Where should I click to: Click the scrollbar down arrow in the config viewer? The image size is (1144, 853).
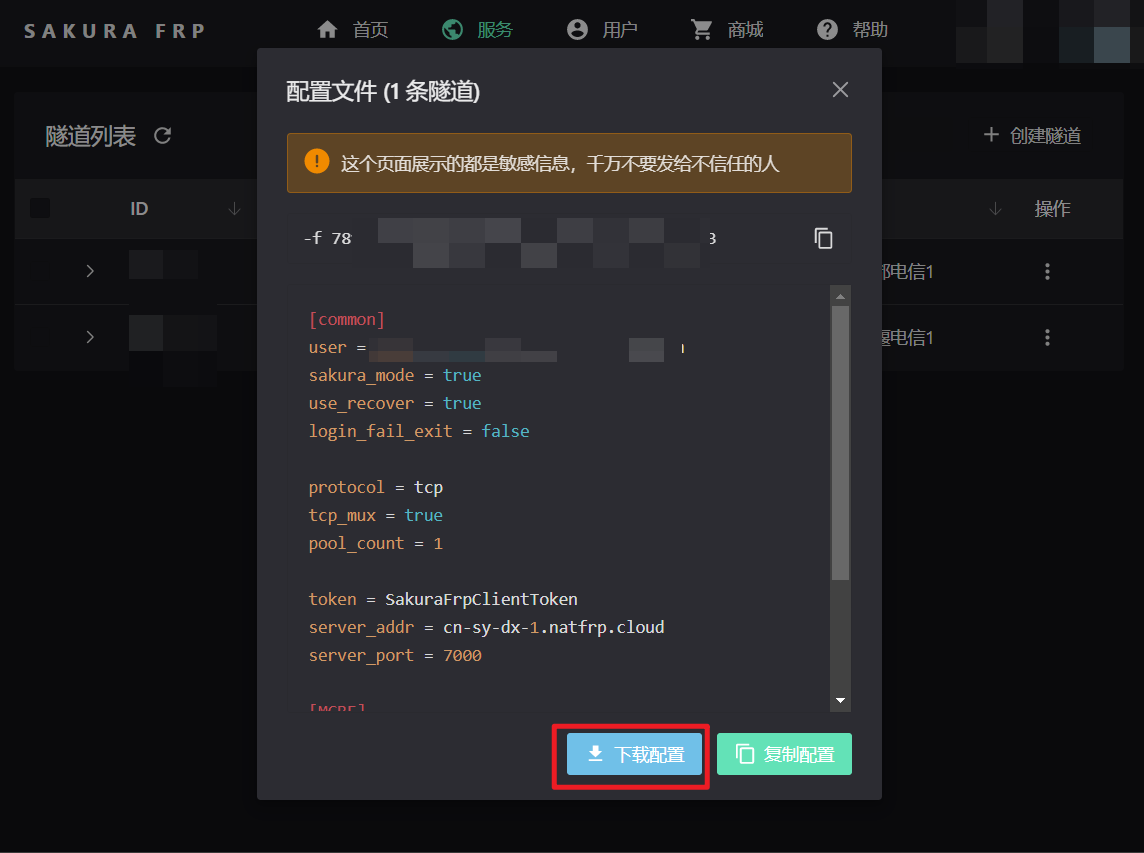[840, 700]
